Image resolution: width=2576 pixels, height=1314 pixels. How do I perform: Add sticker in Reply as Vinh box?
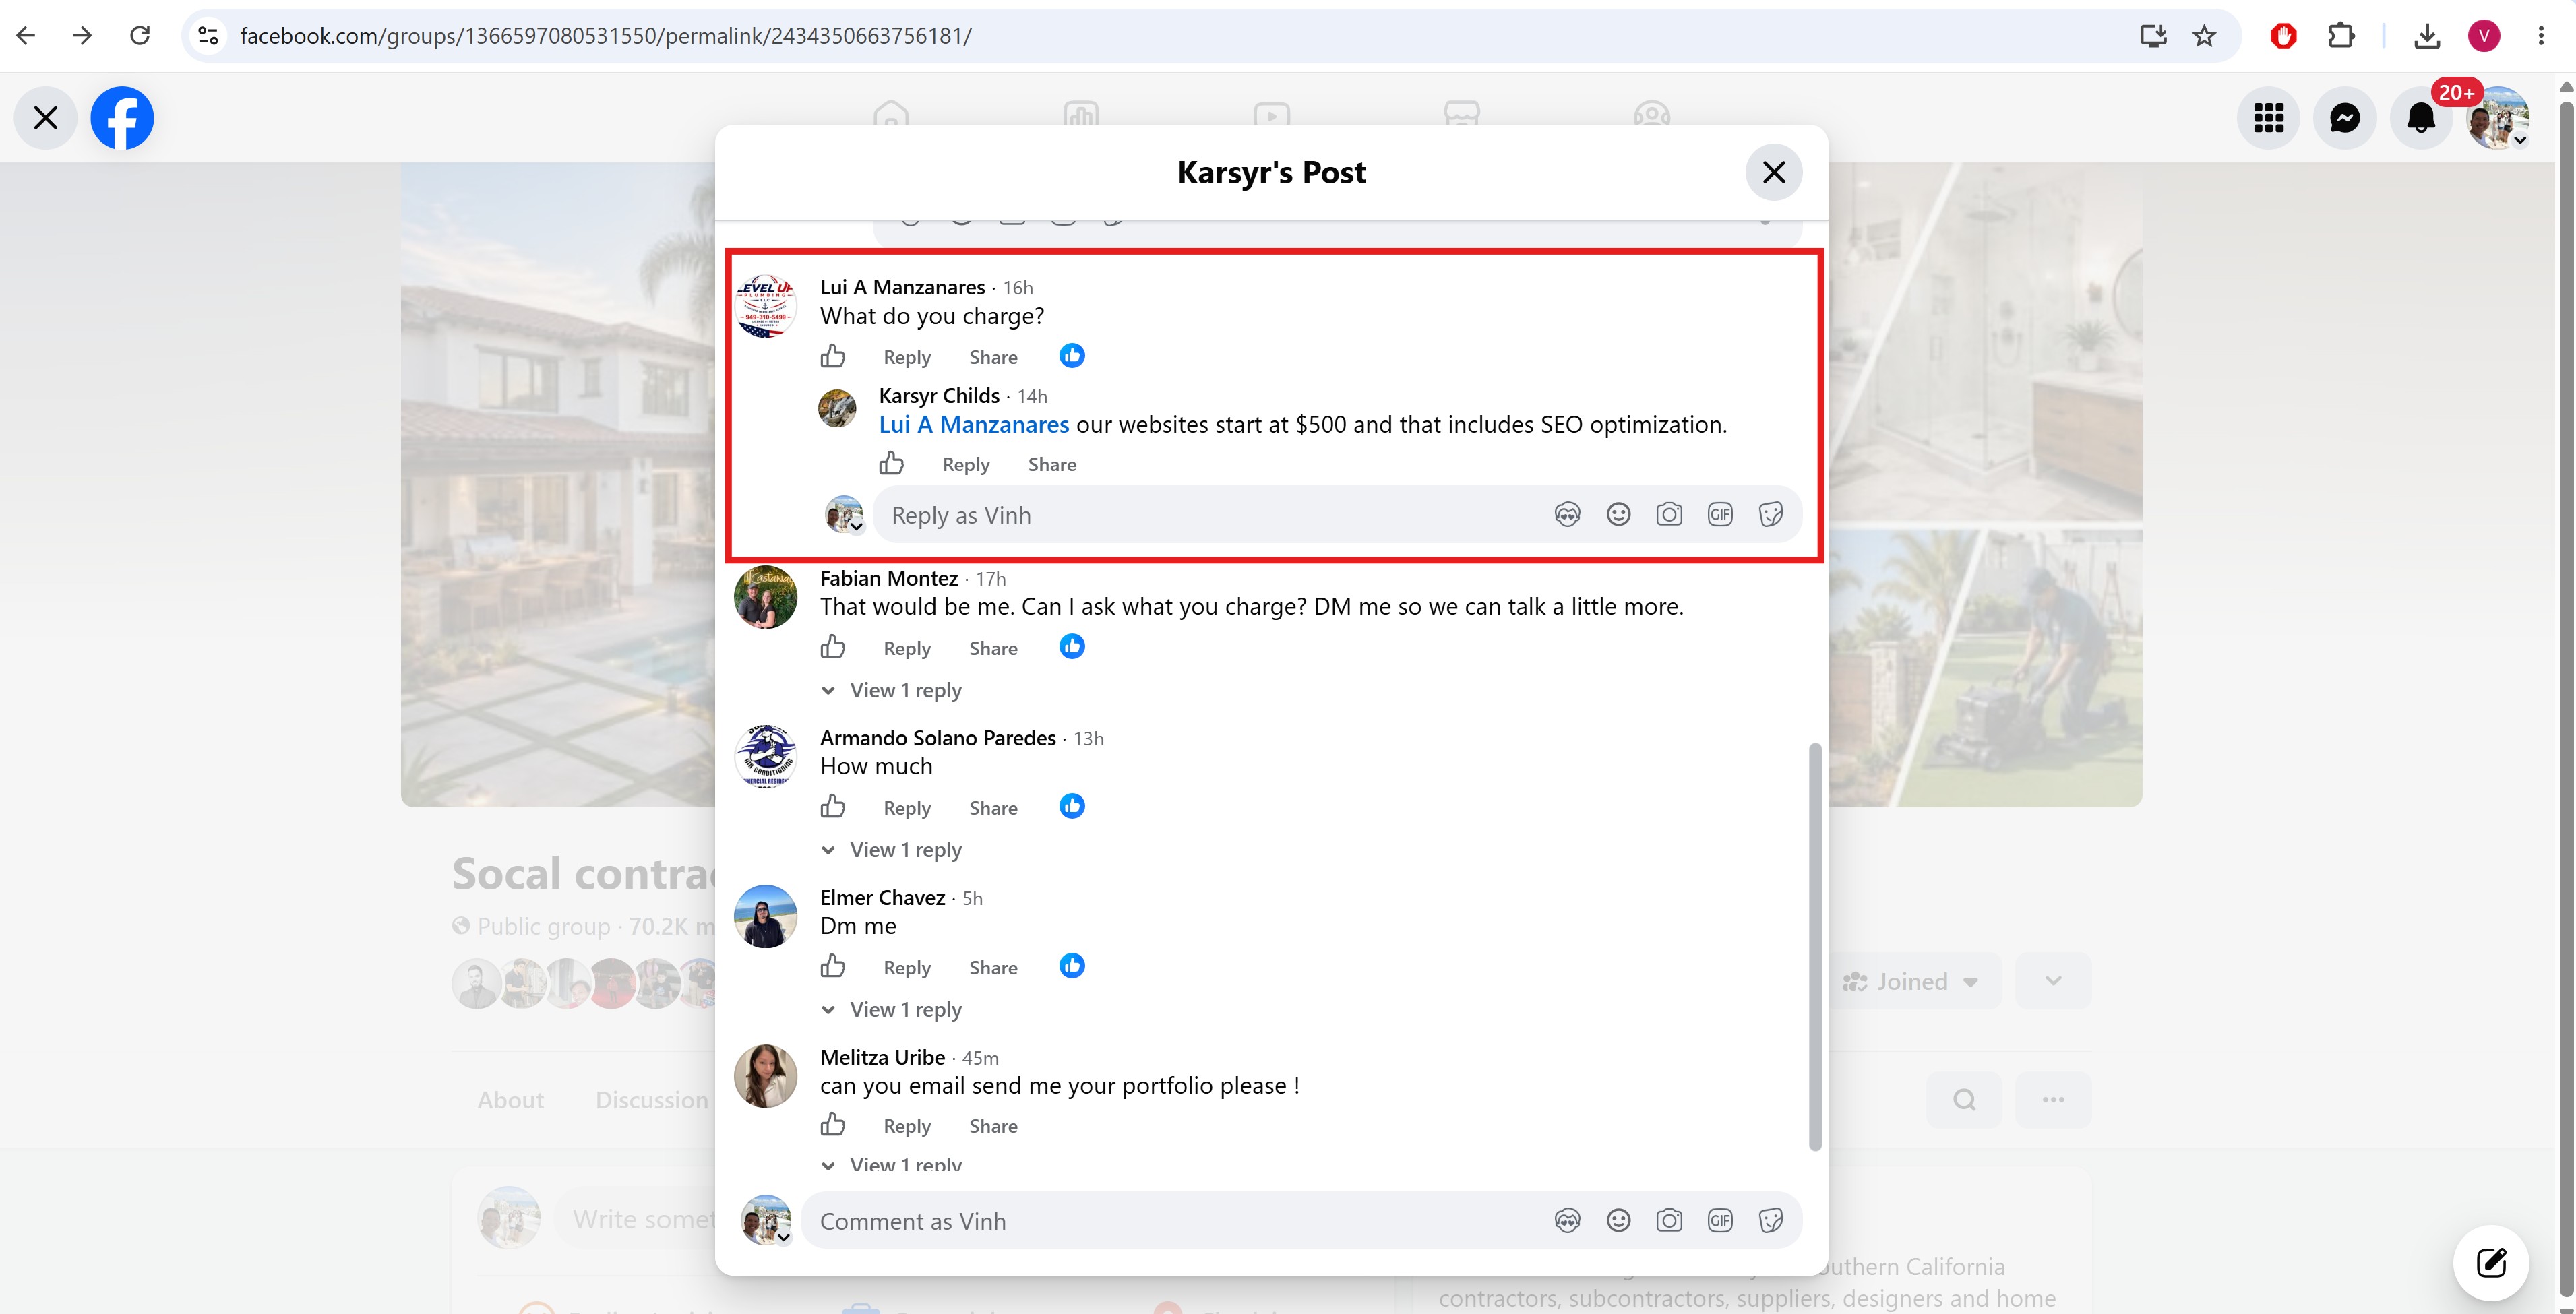click(1771, 514)
